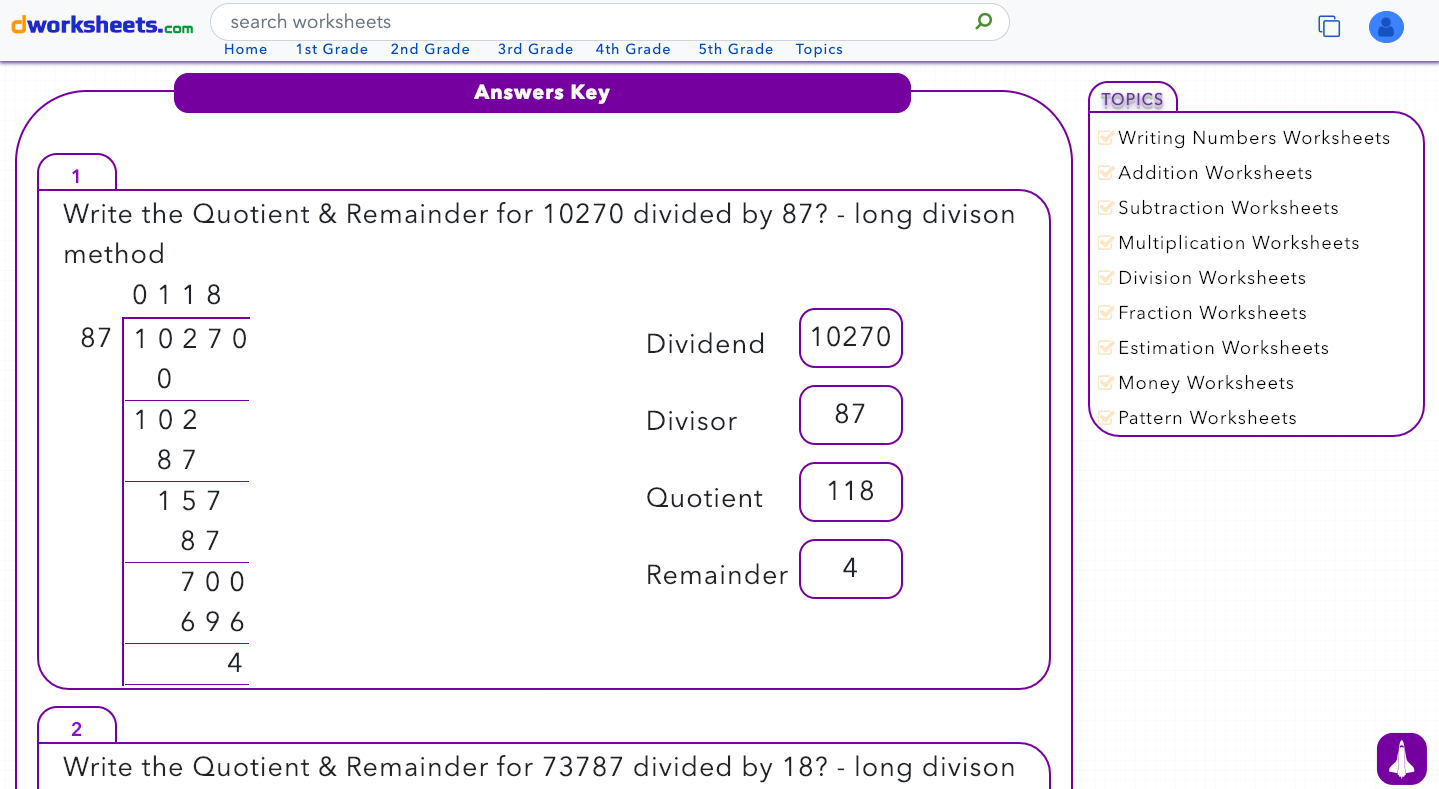
Task: Expand question 2 numbered tab
Action: point(77,728)
